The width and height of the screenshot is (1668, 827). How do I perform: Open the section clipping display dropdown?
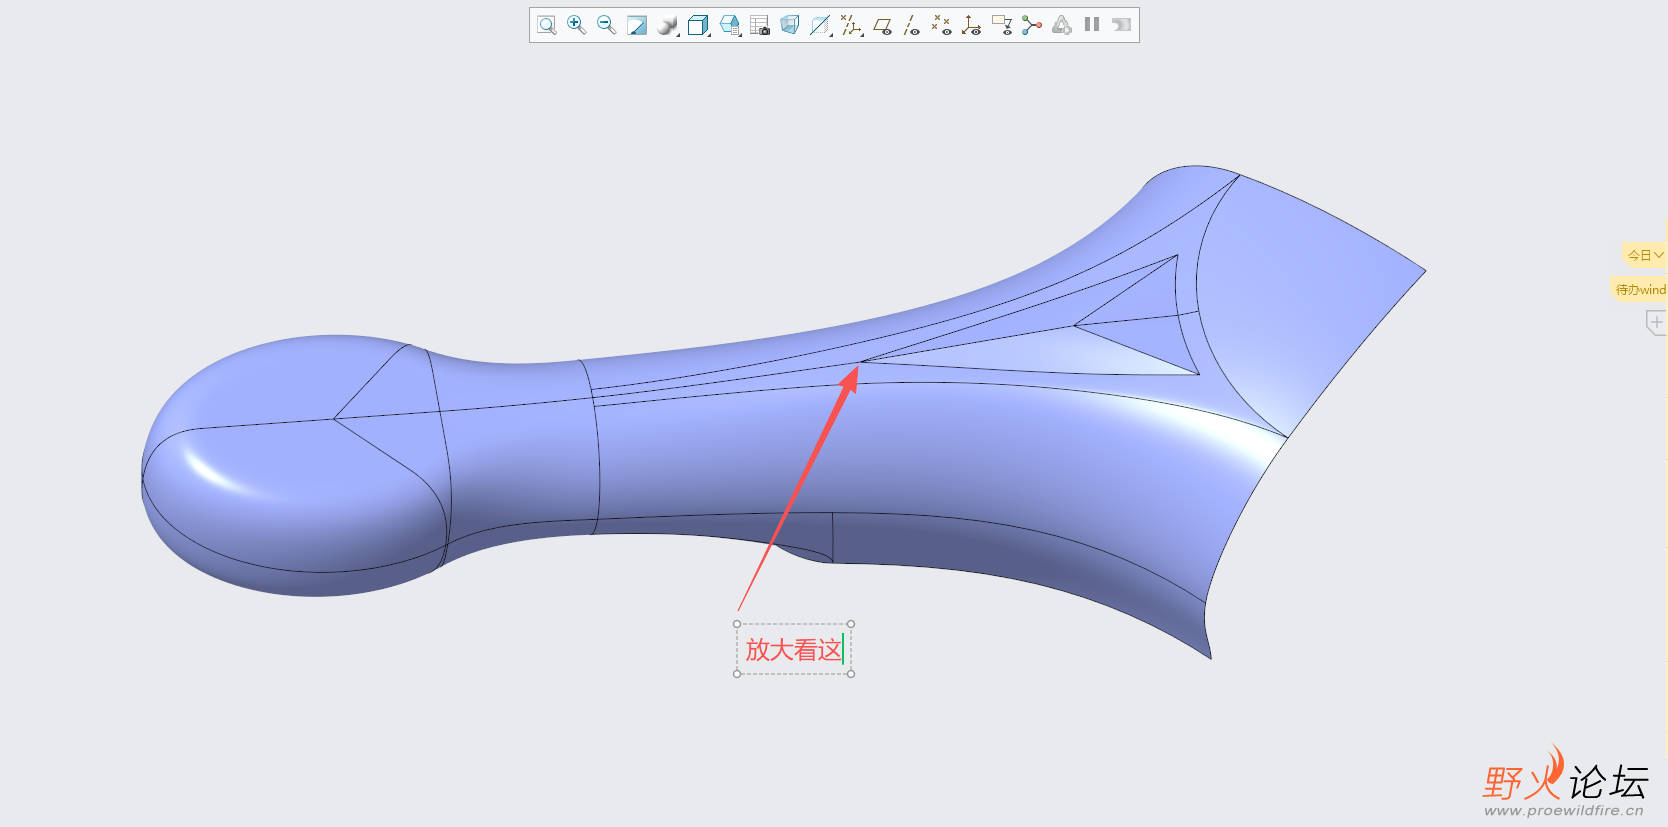[x=821, y=25]
